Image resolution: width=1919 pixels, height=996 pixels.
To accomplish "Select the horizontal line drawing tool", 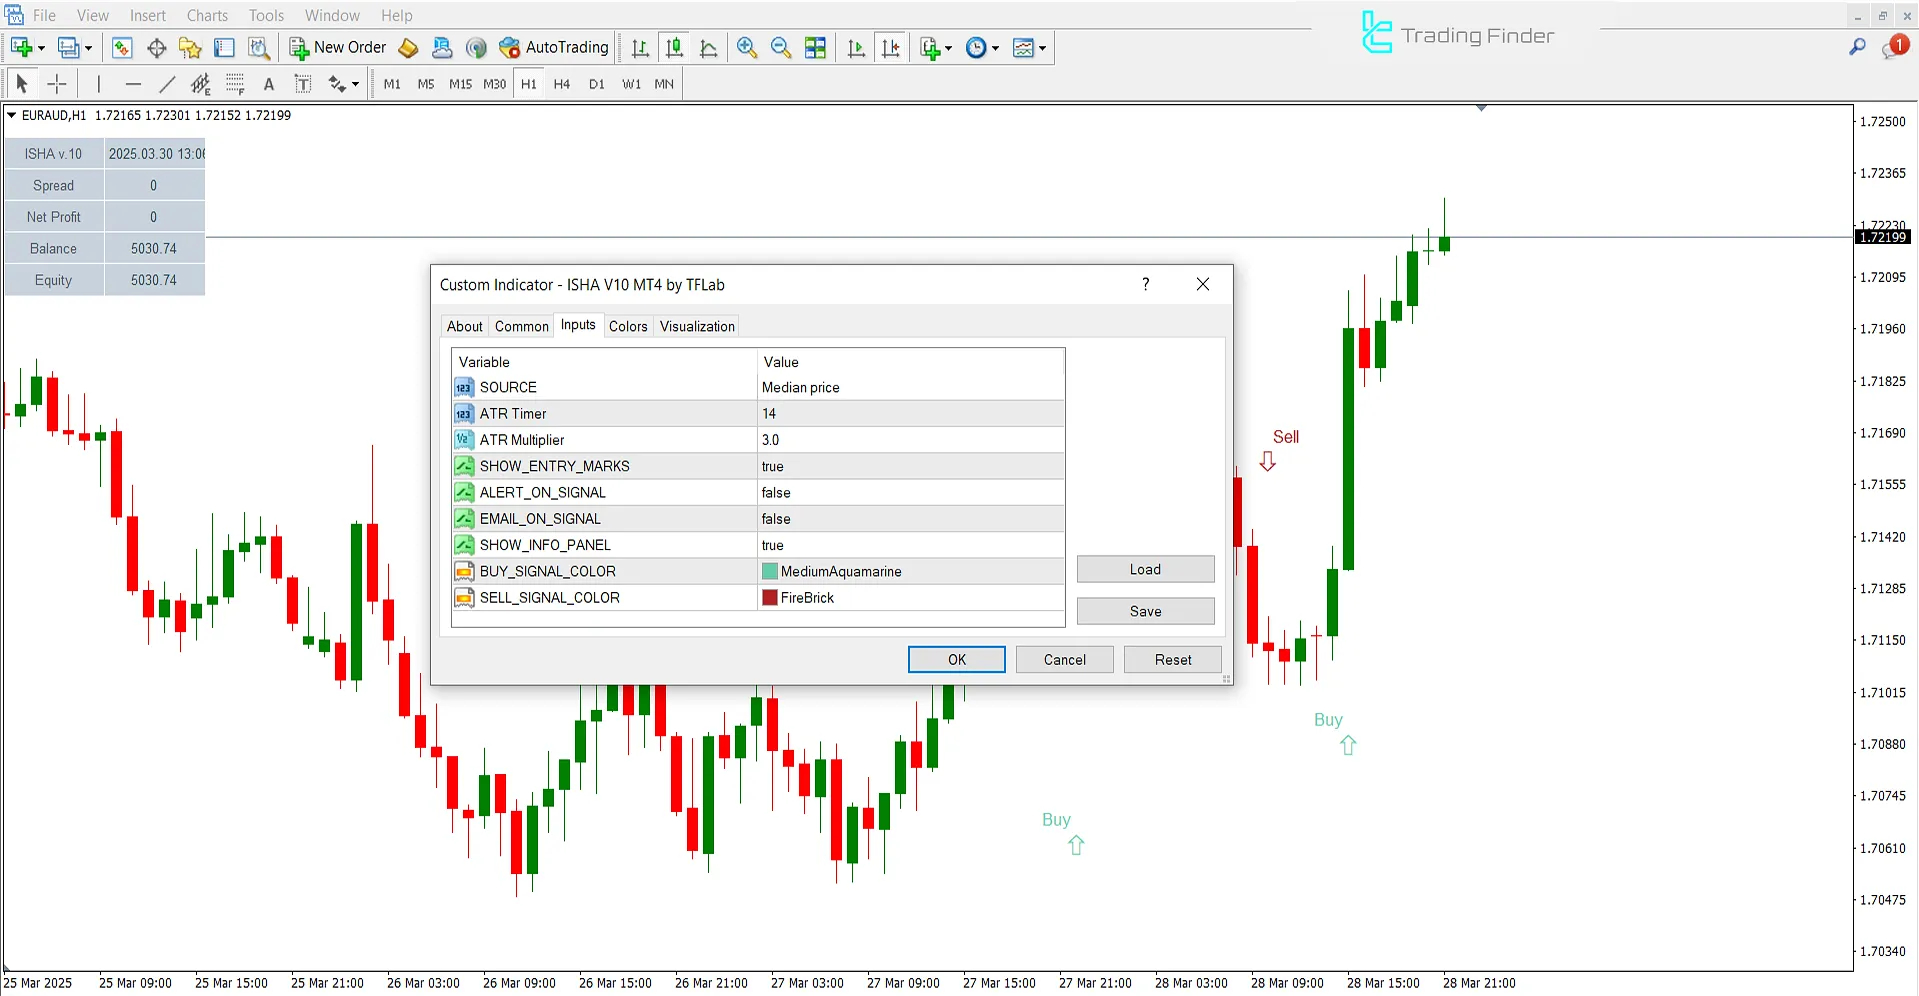I will pyautogui.click(x=134, y=84).
